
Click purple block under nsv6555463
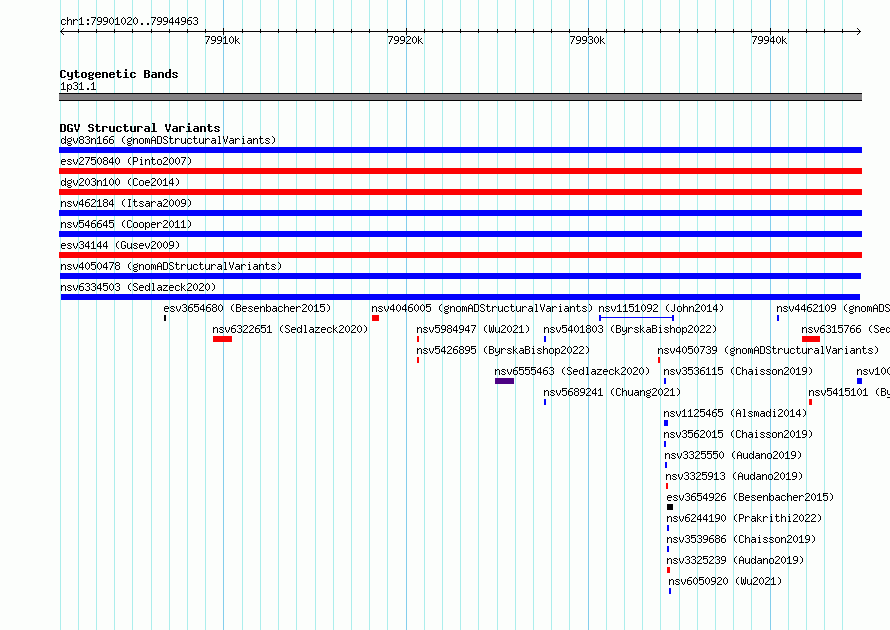point(504,381)
